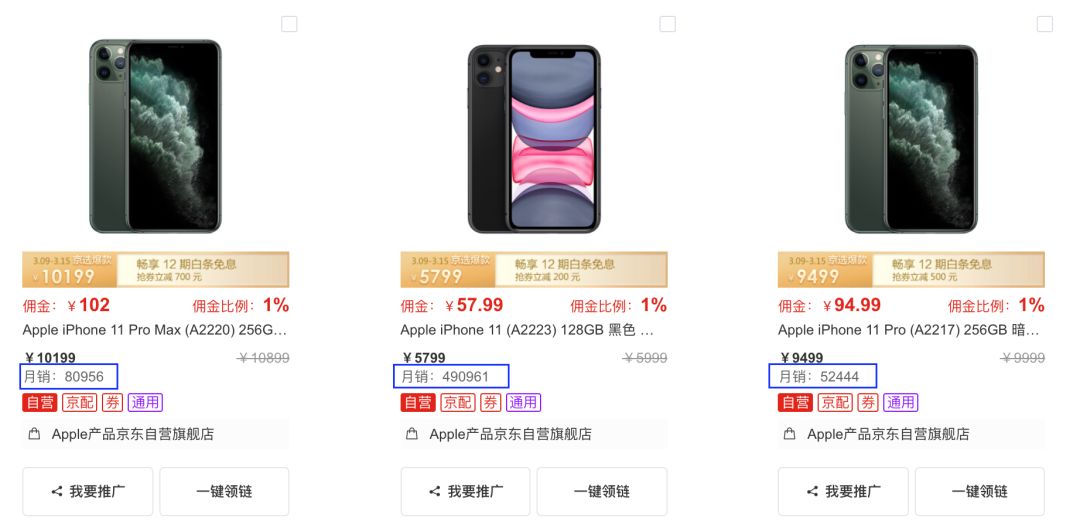
Task: Click the 券 coupon badge on the iPhone 11 card
Action: pos(490,402)
